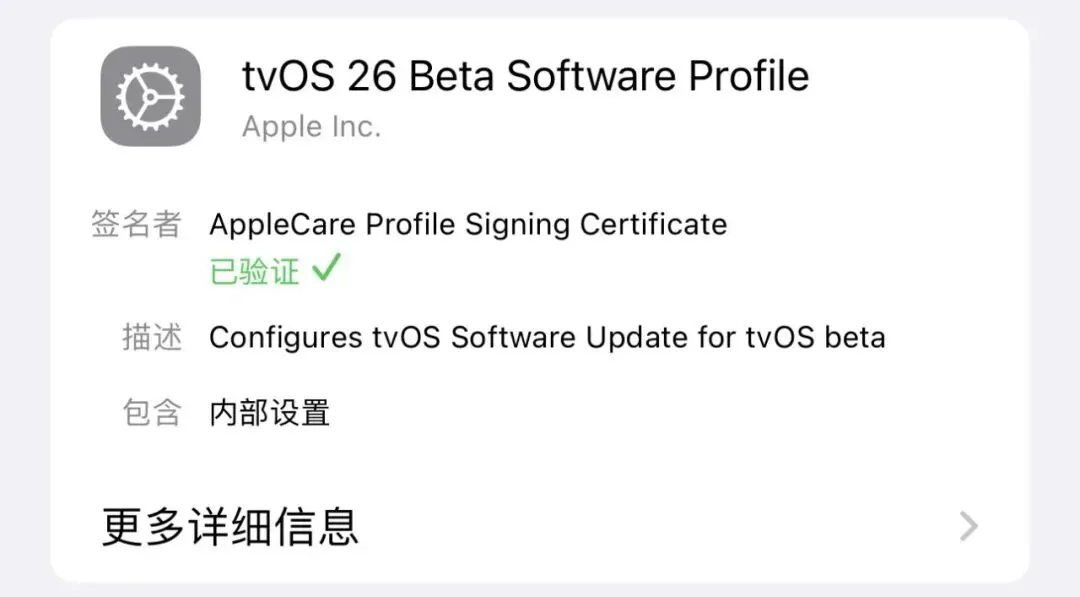Viewport: 1080px width, 597px height.
Task: Click the word AppleCare in the signer name
Action: [282, 224]
